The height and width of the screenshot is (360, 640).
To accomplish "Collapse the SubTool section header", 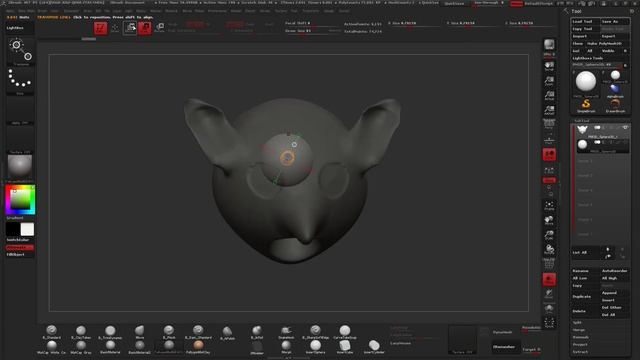I will click(582, 121).
